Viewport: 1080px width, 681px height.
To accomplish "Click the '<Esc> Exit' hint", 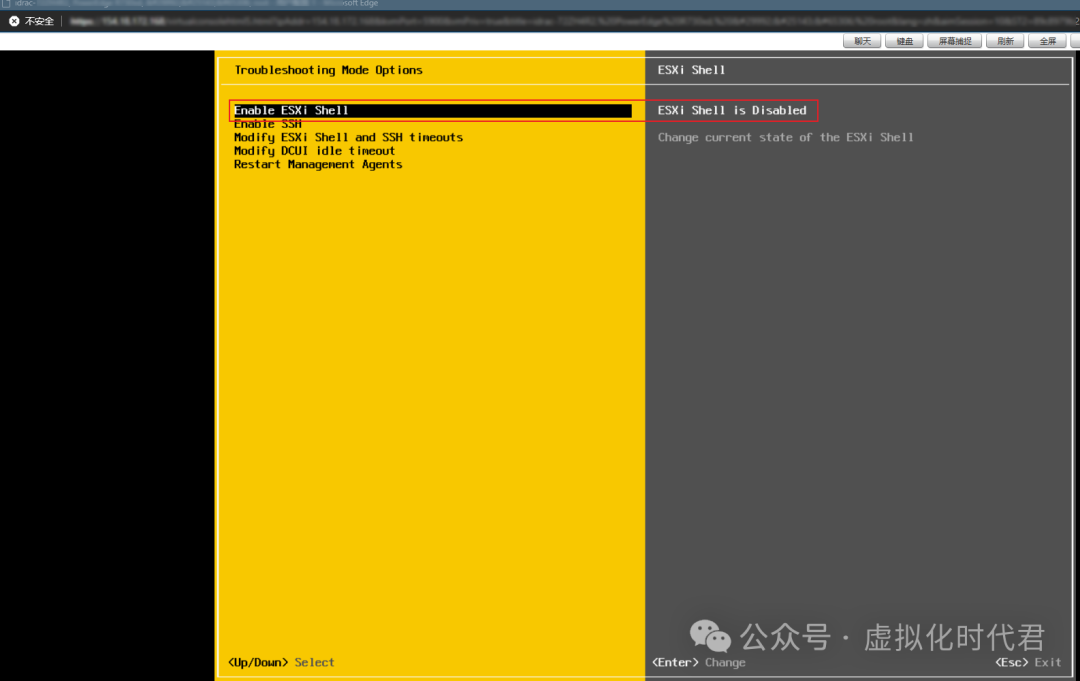I will pyautogui.click(x=1028, y=662).
